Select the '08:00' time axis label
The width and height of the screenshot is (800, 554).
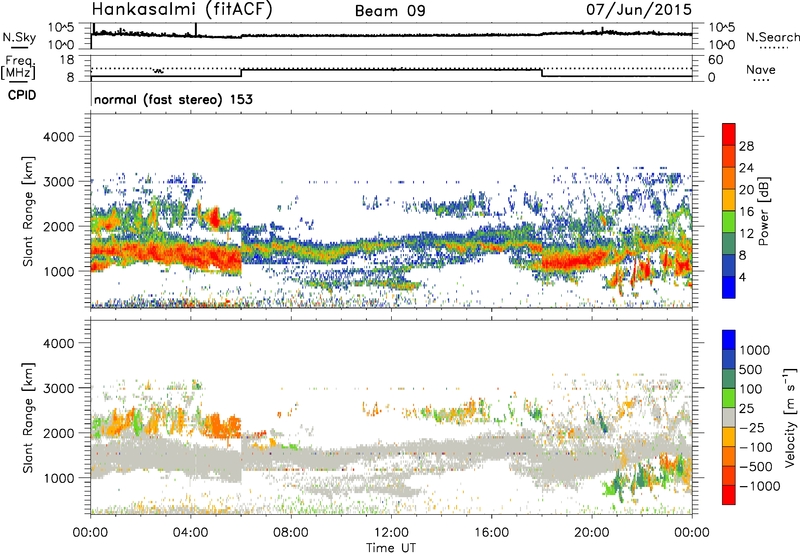(x=291, y=533)
